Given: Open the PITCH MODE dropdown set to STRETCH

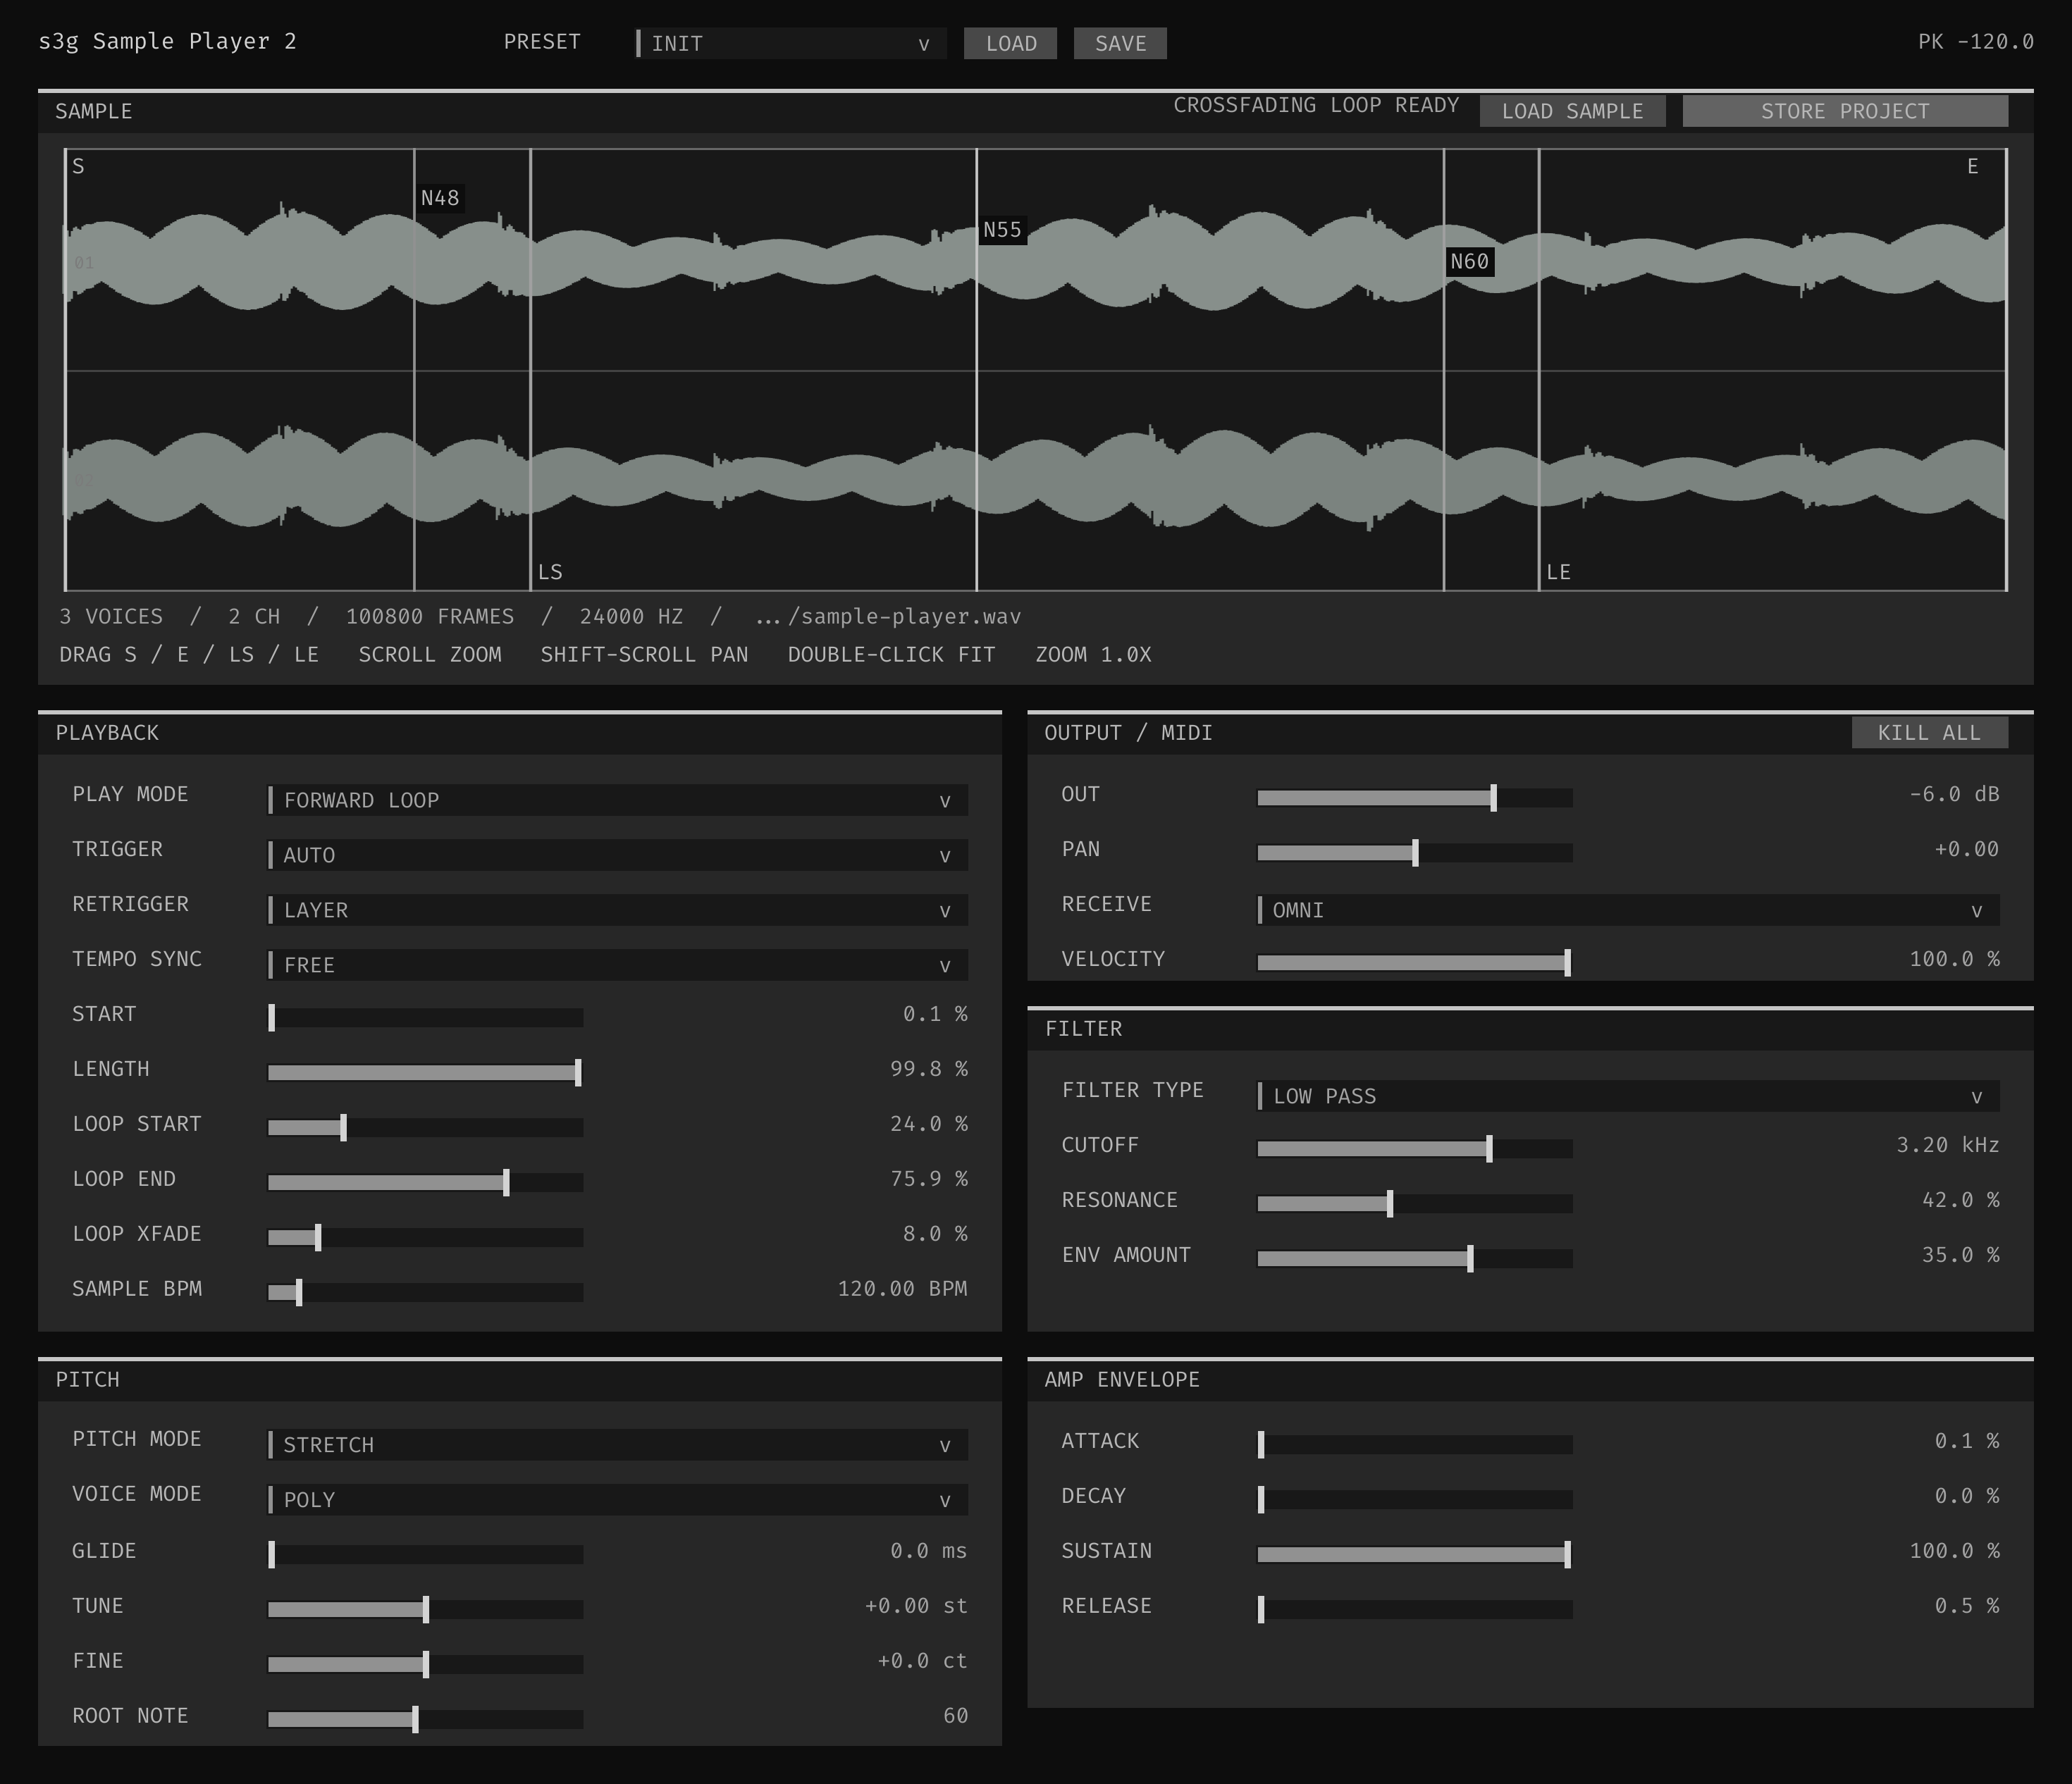Looking at the screenshot, I should (x=617, y=1445).
